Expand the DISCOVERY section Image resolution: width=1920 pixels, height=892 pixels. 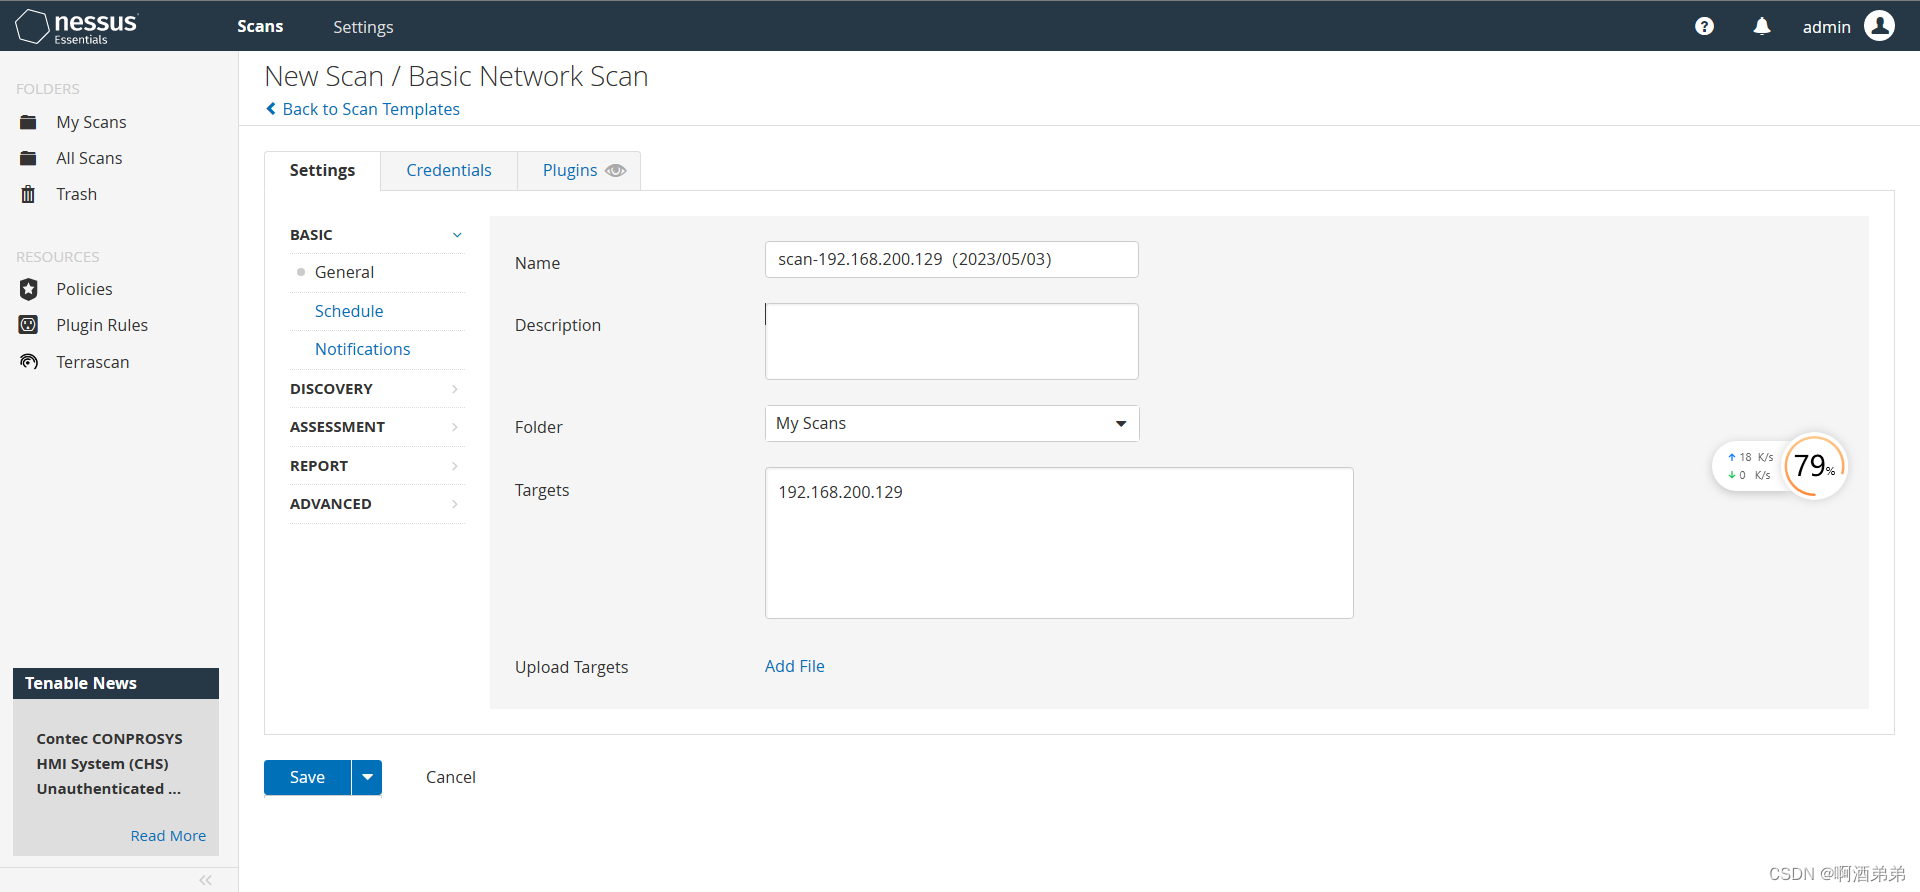coord(377,389)
